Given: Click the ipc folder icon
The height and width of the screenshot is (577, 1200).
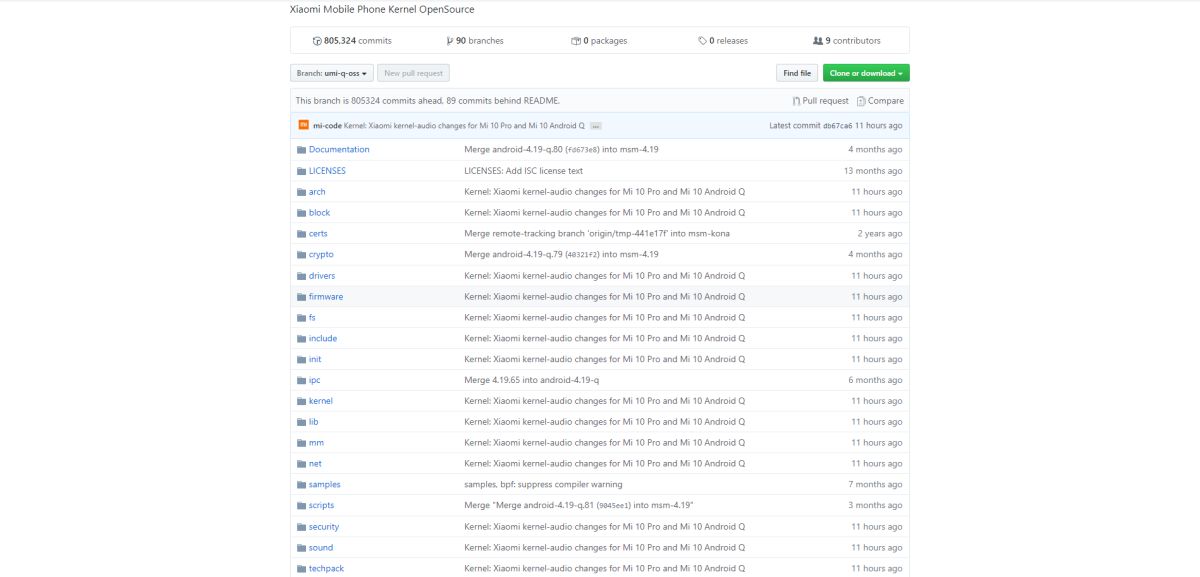Looking at the screenshot, I should pos(300,381).
